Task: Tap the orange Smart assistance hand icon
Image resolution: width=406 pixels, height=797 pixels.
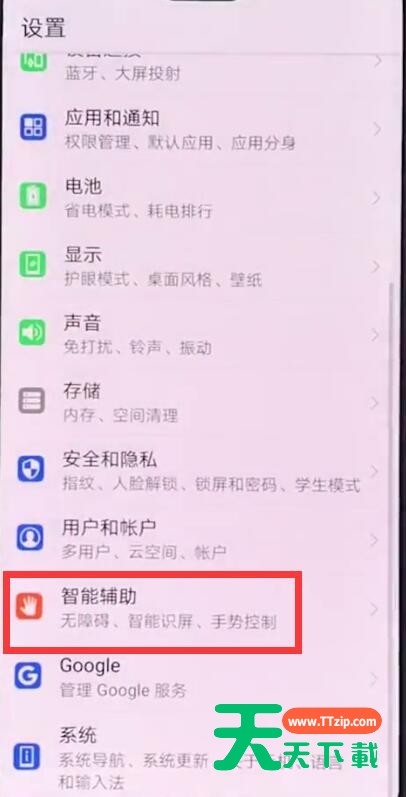Action: (29, 606)
